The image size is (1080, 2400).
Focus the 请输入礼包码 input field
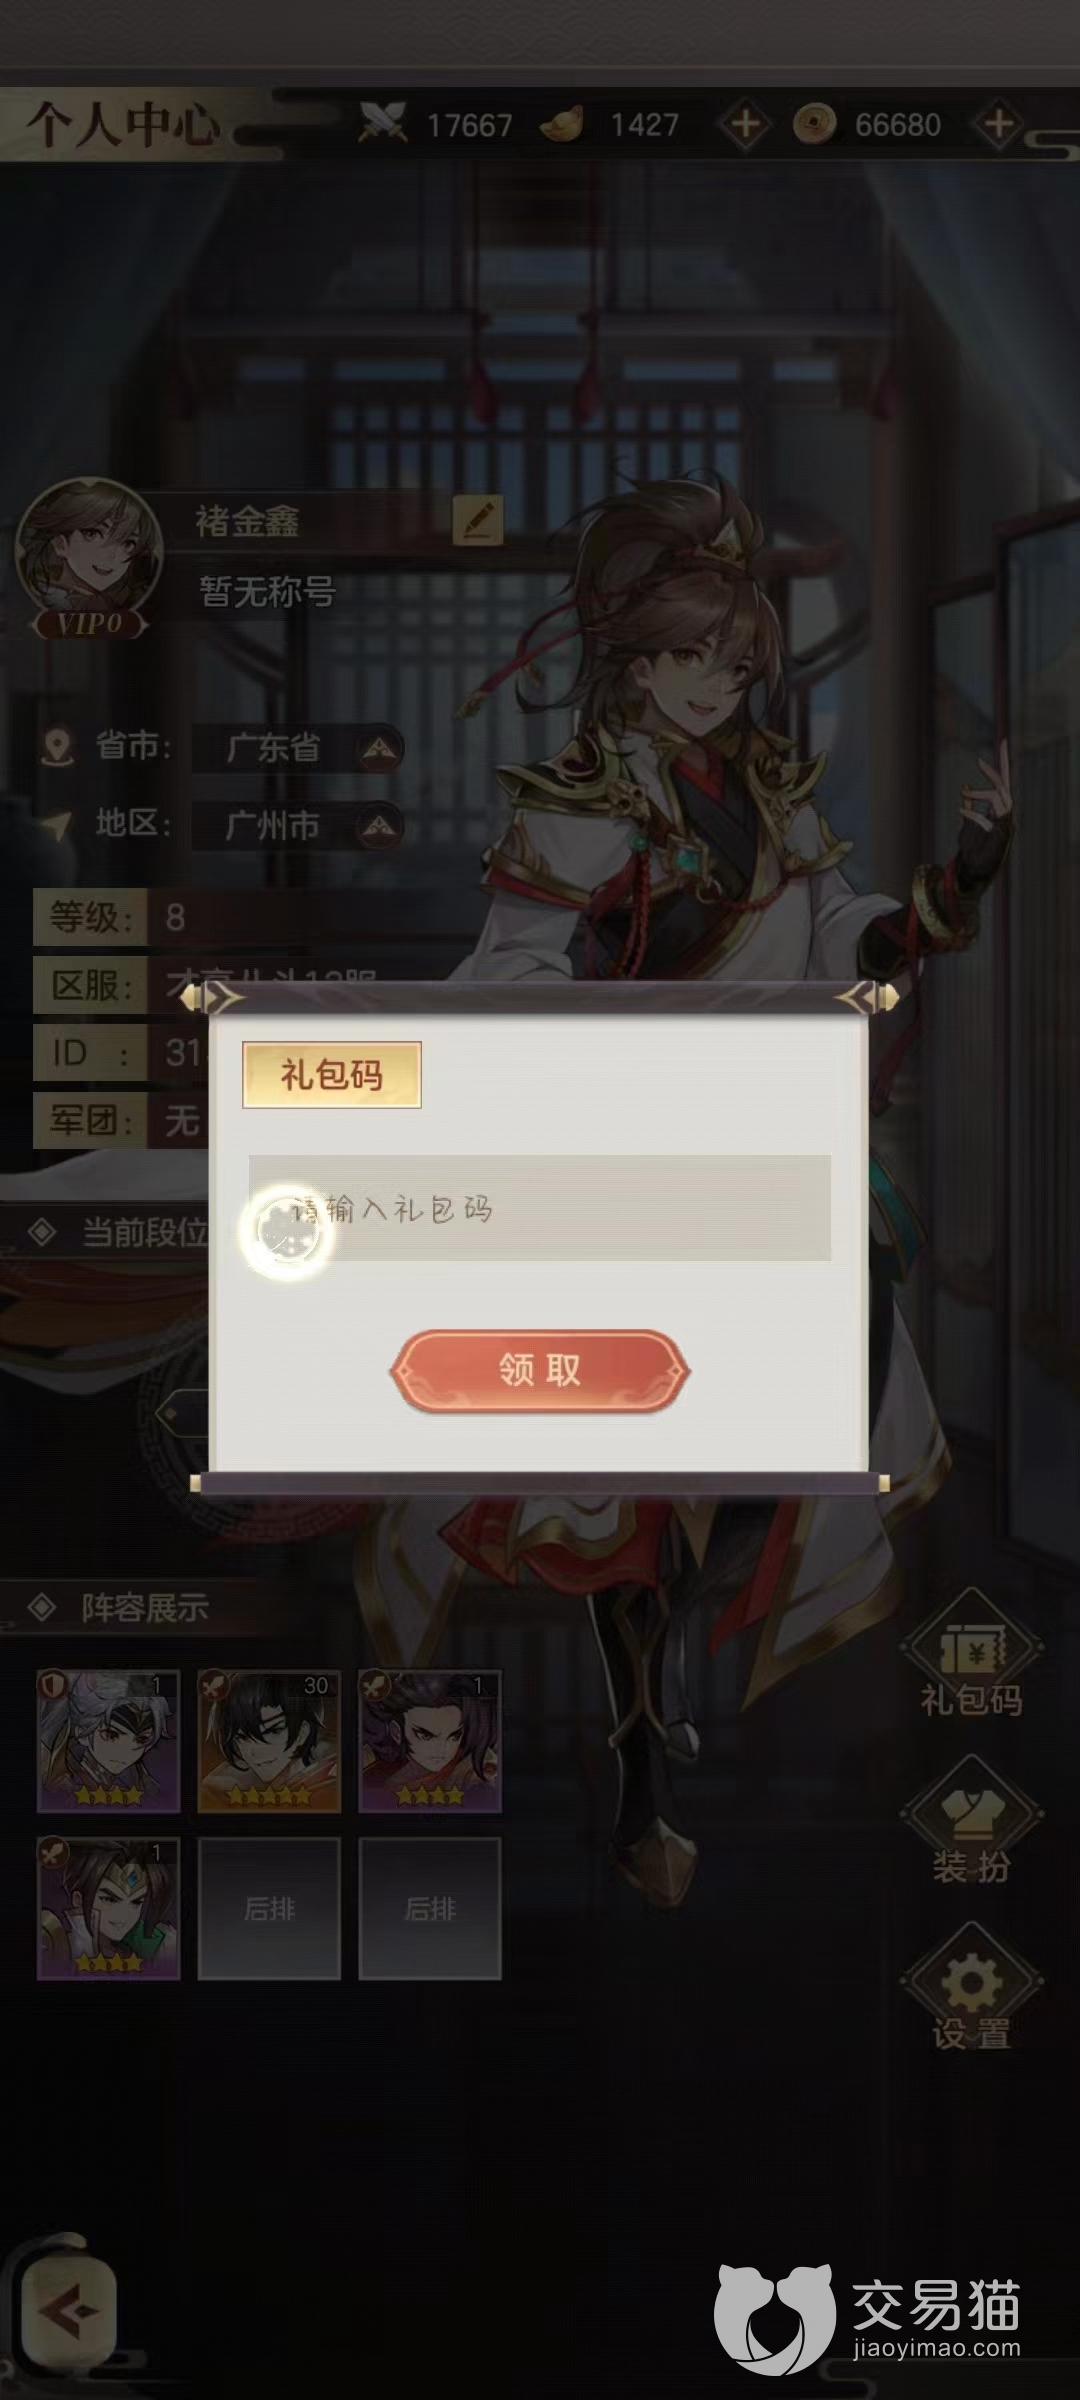pos(540,1208)
